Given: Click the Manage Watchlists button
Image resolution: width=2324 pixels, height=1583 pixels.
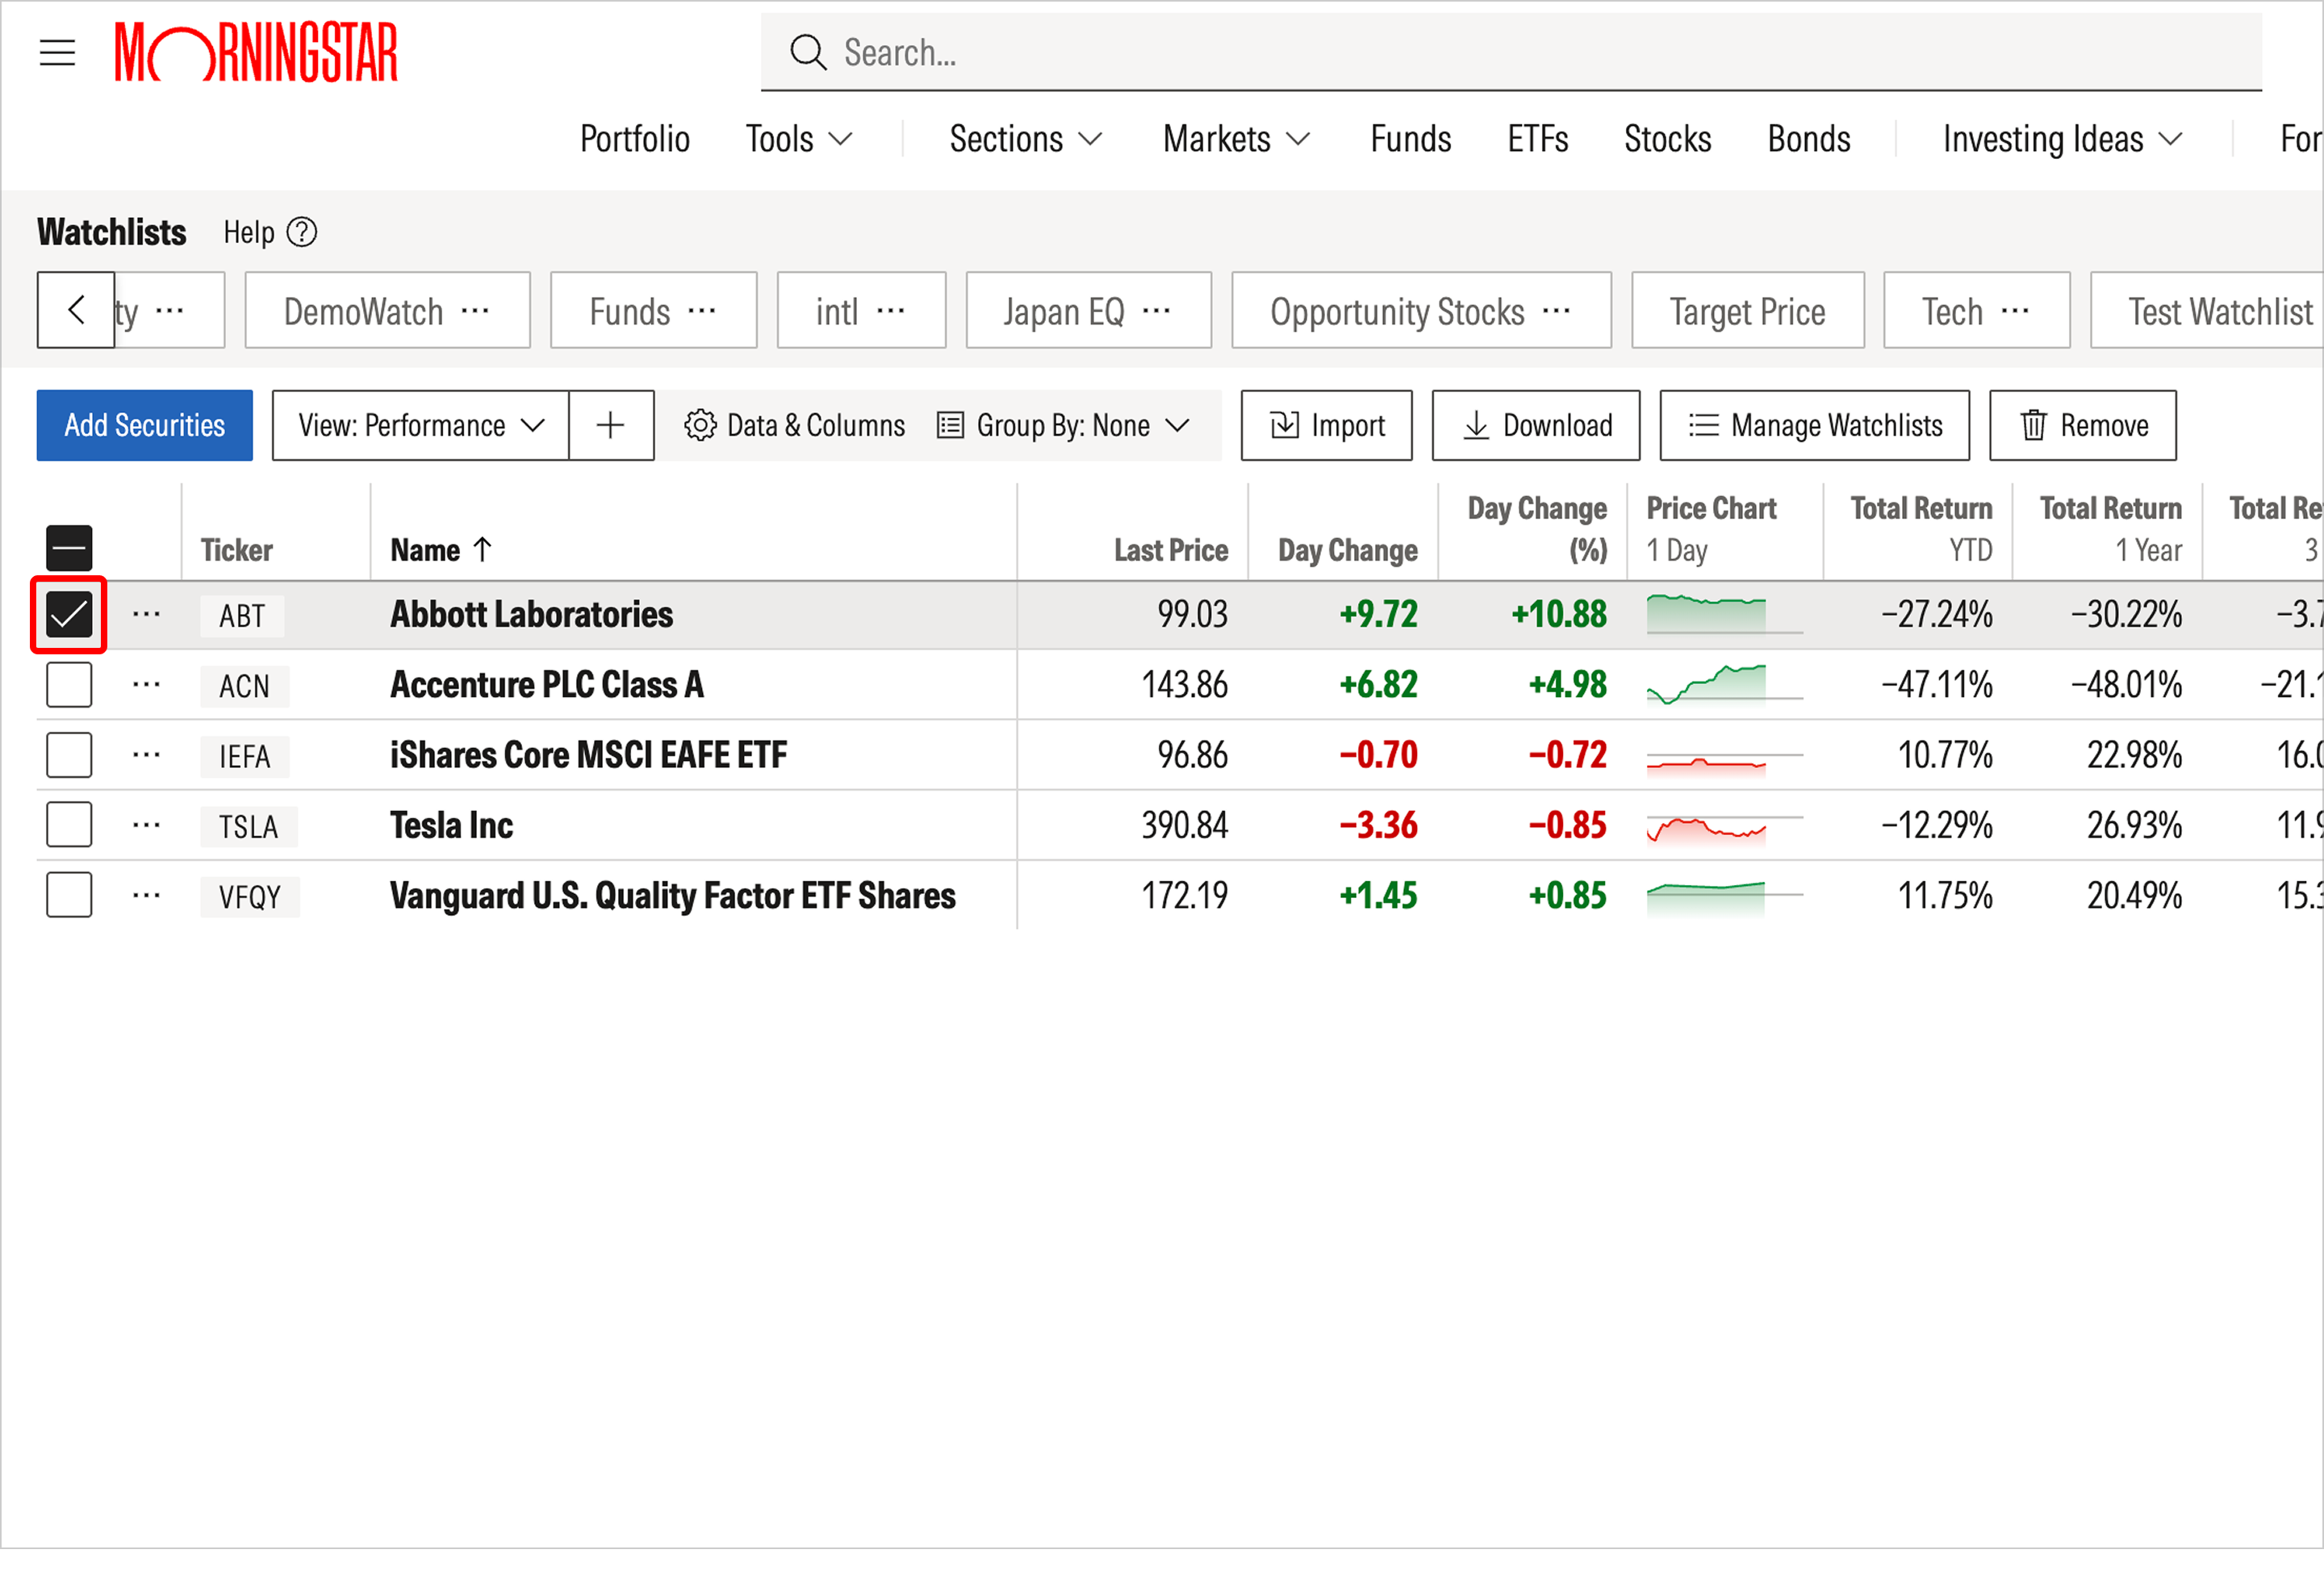Looking at the screenshot, I should point(1814,425).
